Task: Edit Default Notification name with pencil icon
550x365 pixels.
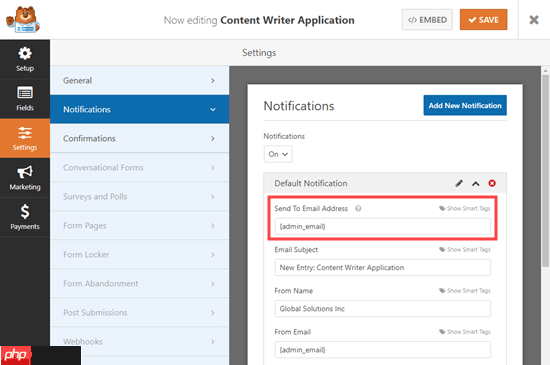Action: click(x=459, y=183)
